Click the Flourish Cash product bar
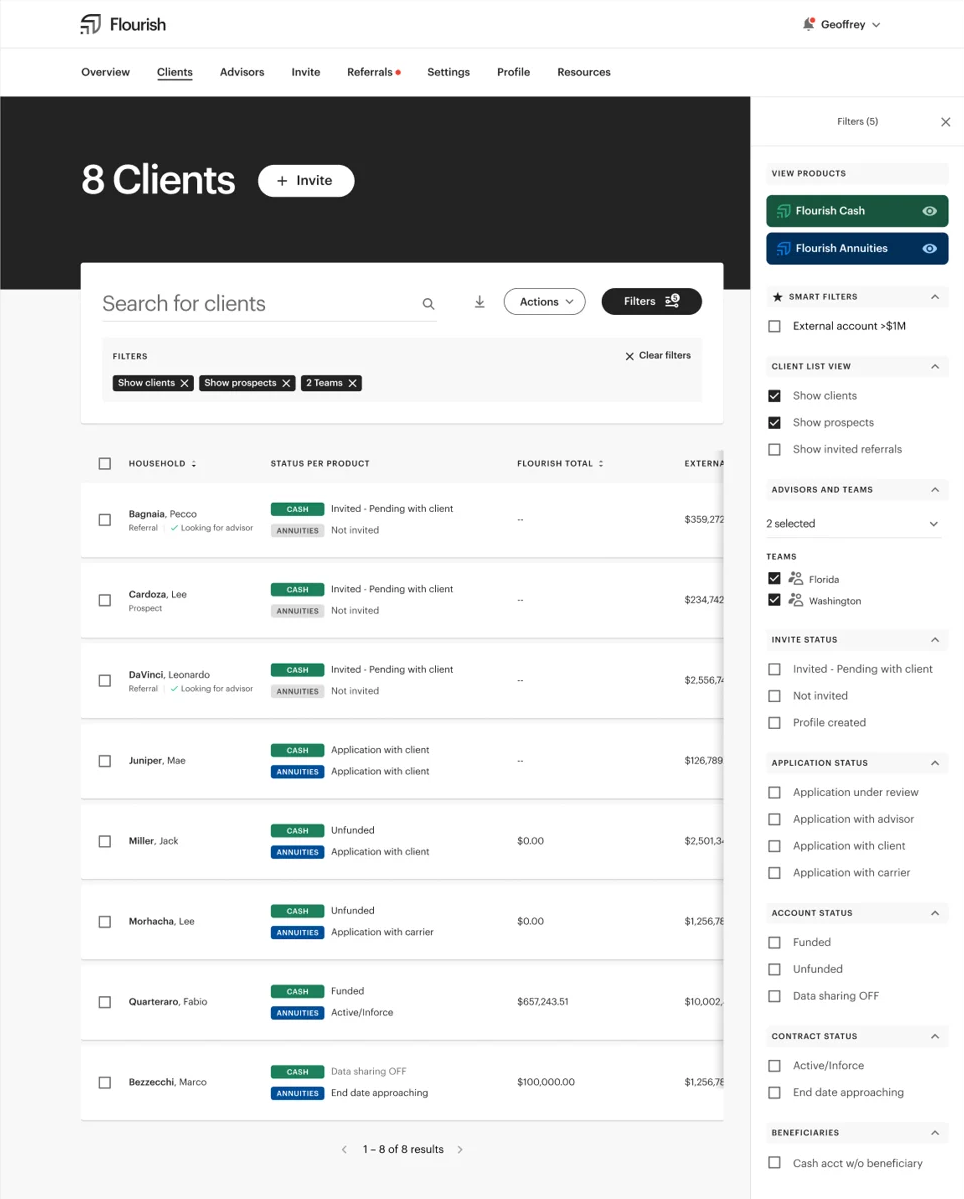 [x=857, y=211]
